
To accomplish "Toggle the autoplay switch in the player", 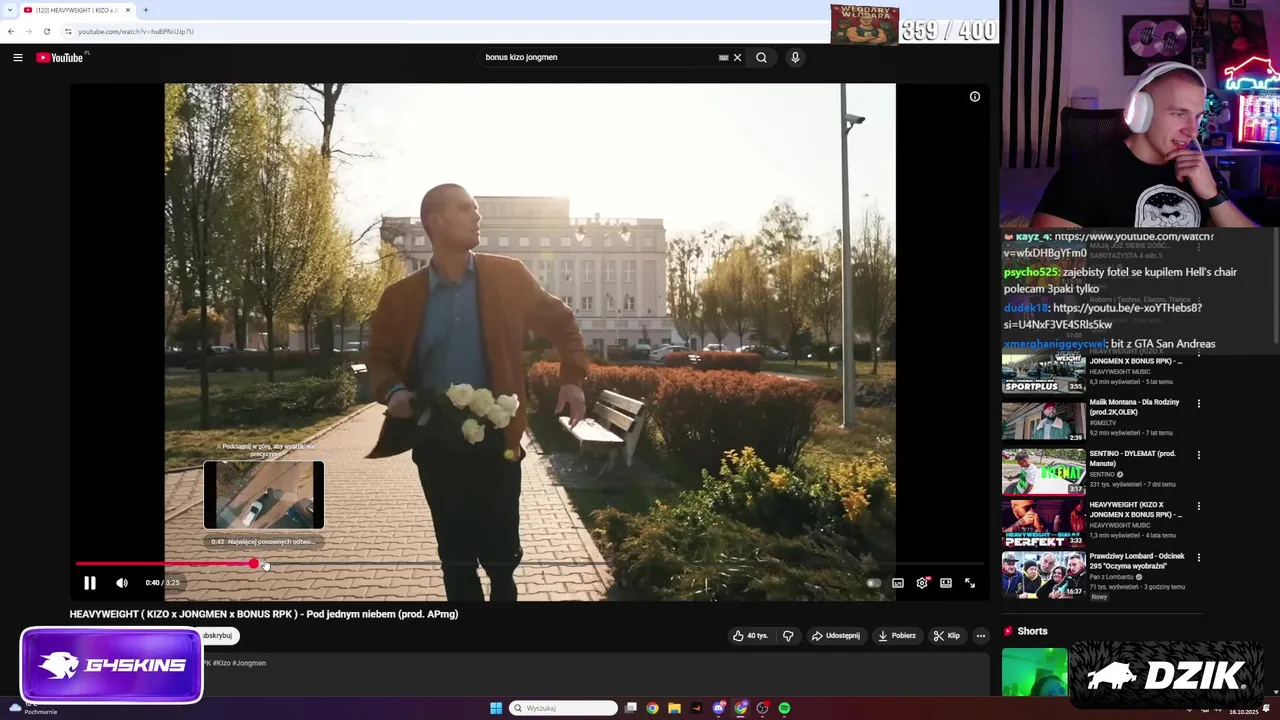I will 873,583.
